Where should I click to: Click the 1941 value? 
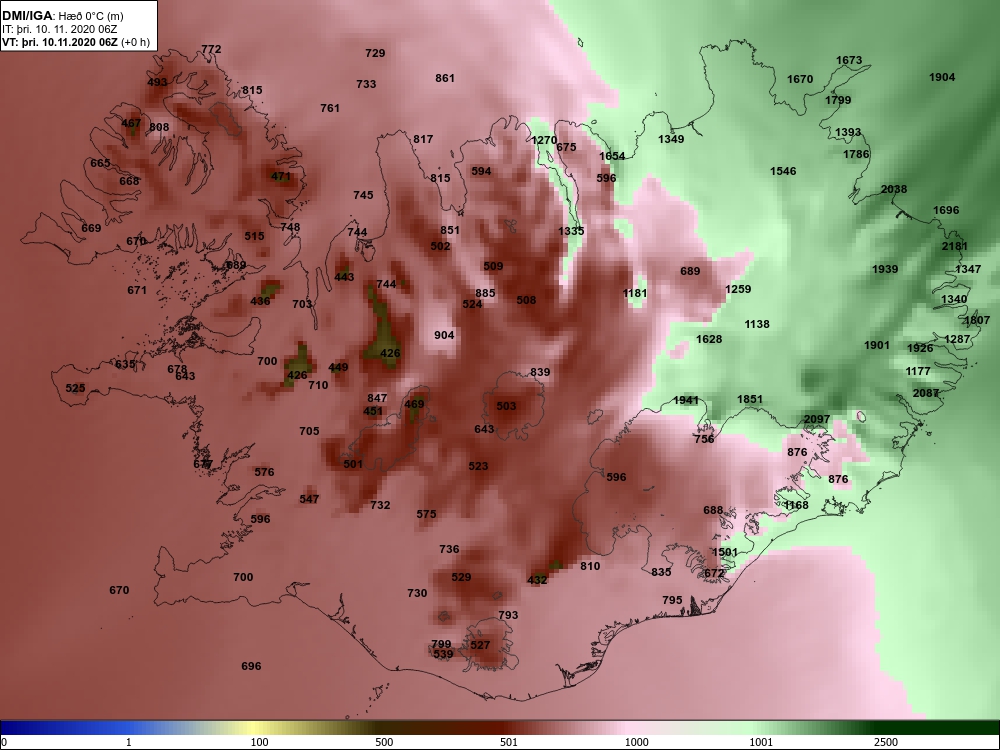(686, 400)
